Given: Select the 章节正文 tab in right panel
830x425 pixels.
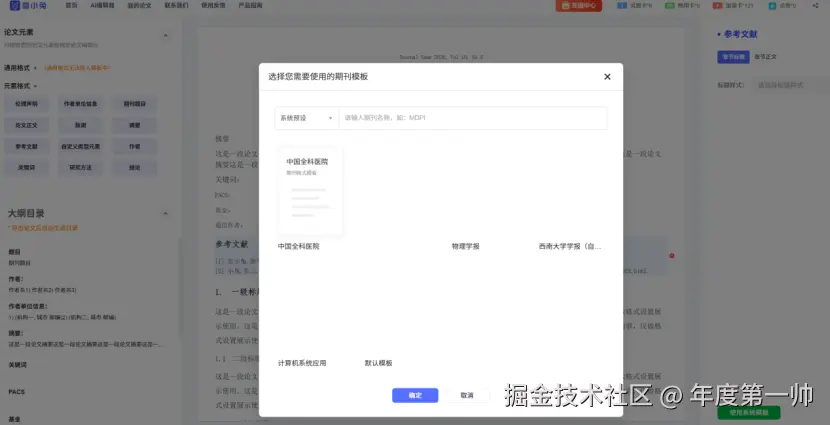Looking at the screenshot, I should (x=765, y=57).
